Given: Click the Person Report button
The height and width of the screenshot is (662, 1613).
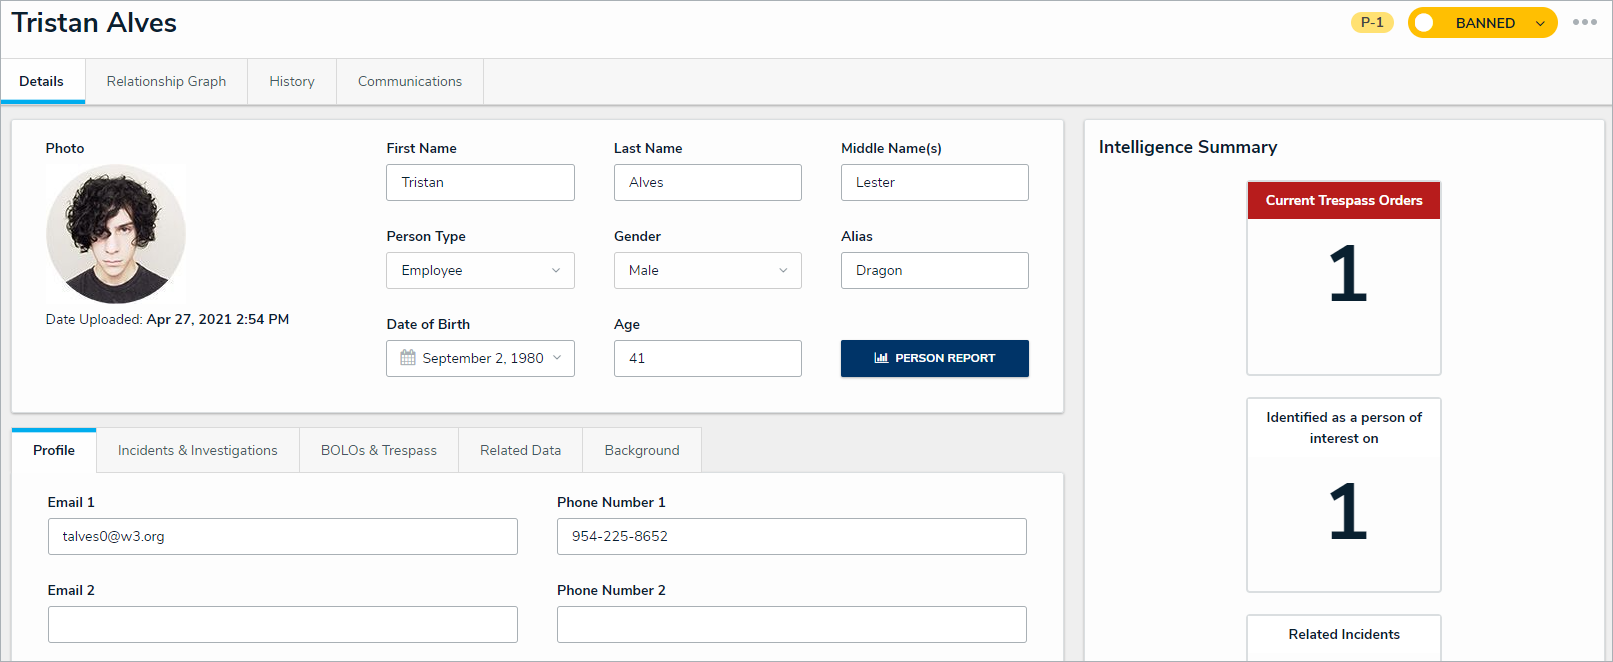Looking at the screenshot, I should 935,358.
